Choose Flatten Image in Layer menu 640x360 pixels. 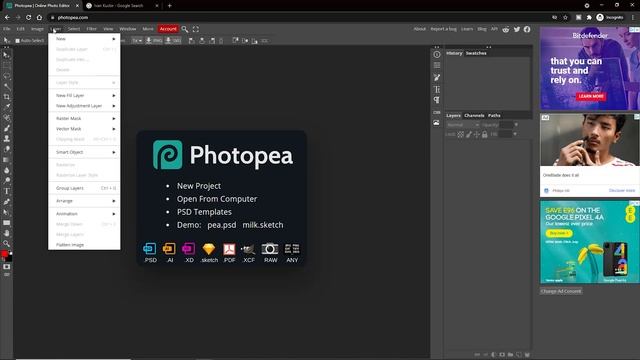tap(84, 244)
